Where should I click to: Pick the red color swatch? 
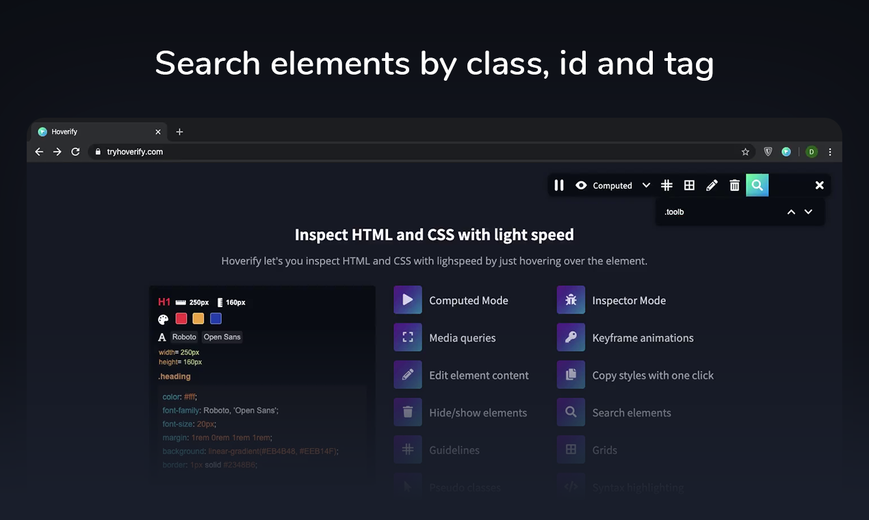coord(181,318)
